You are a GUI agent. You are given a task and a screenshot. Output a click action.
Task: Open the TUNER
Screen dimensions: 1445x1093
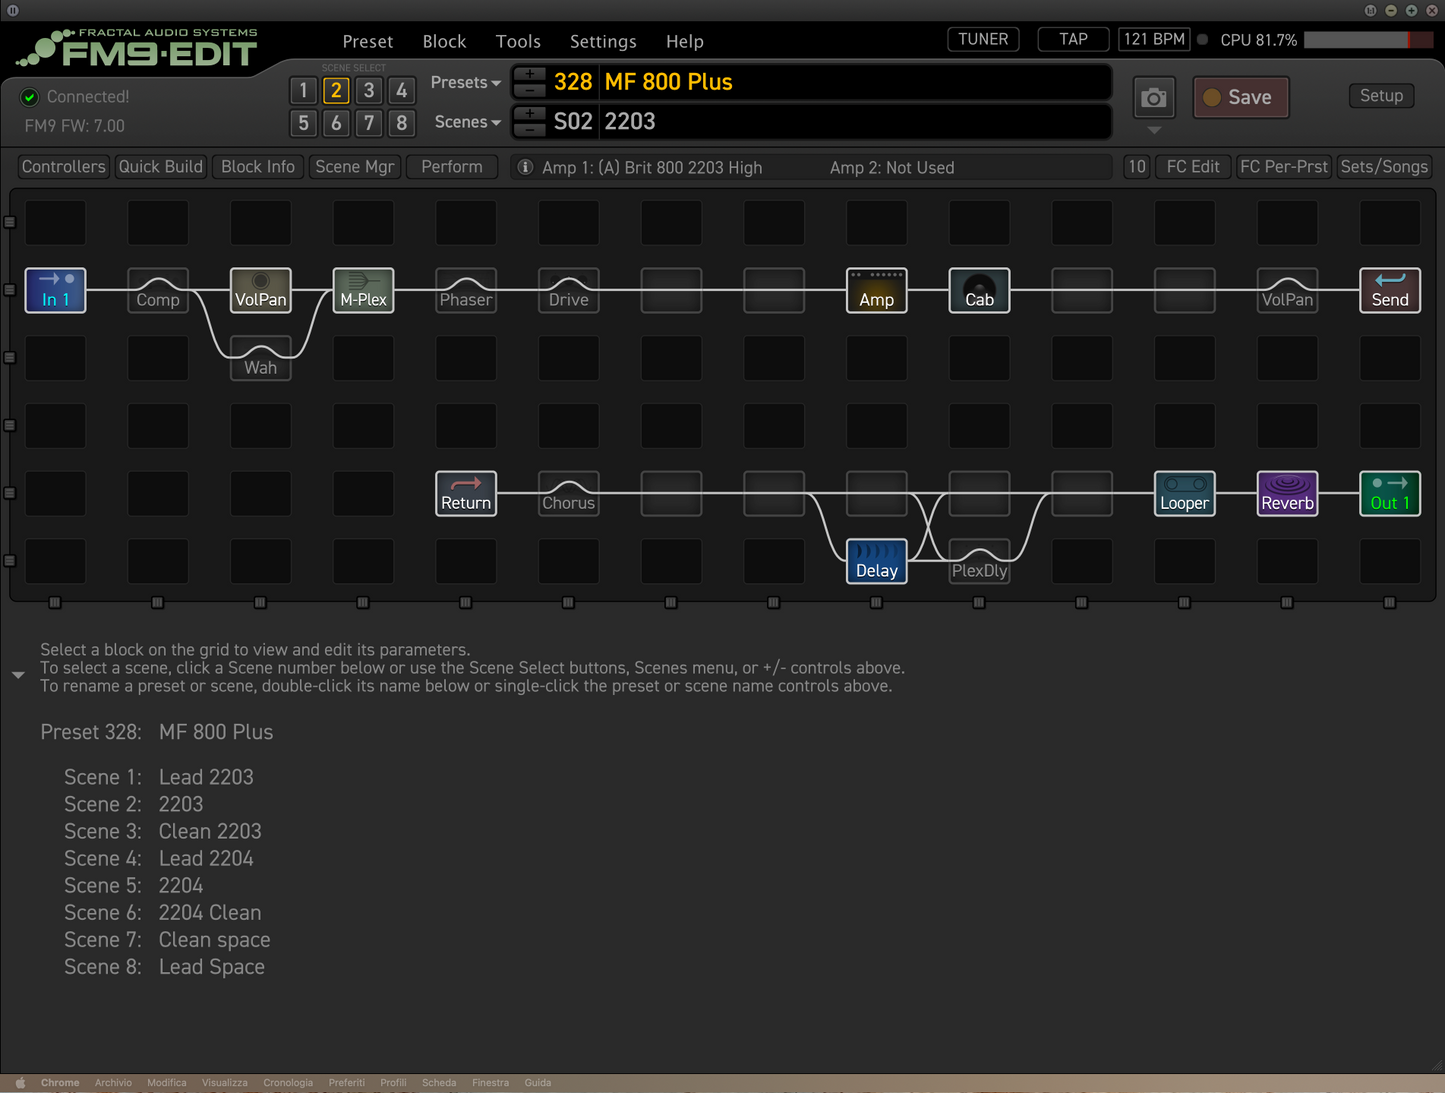[x=983, y=39]
